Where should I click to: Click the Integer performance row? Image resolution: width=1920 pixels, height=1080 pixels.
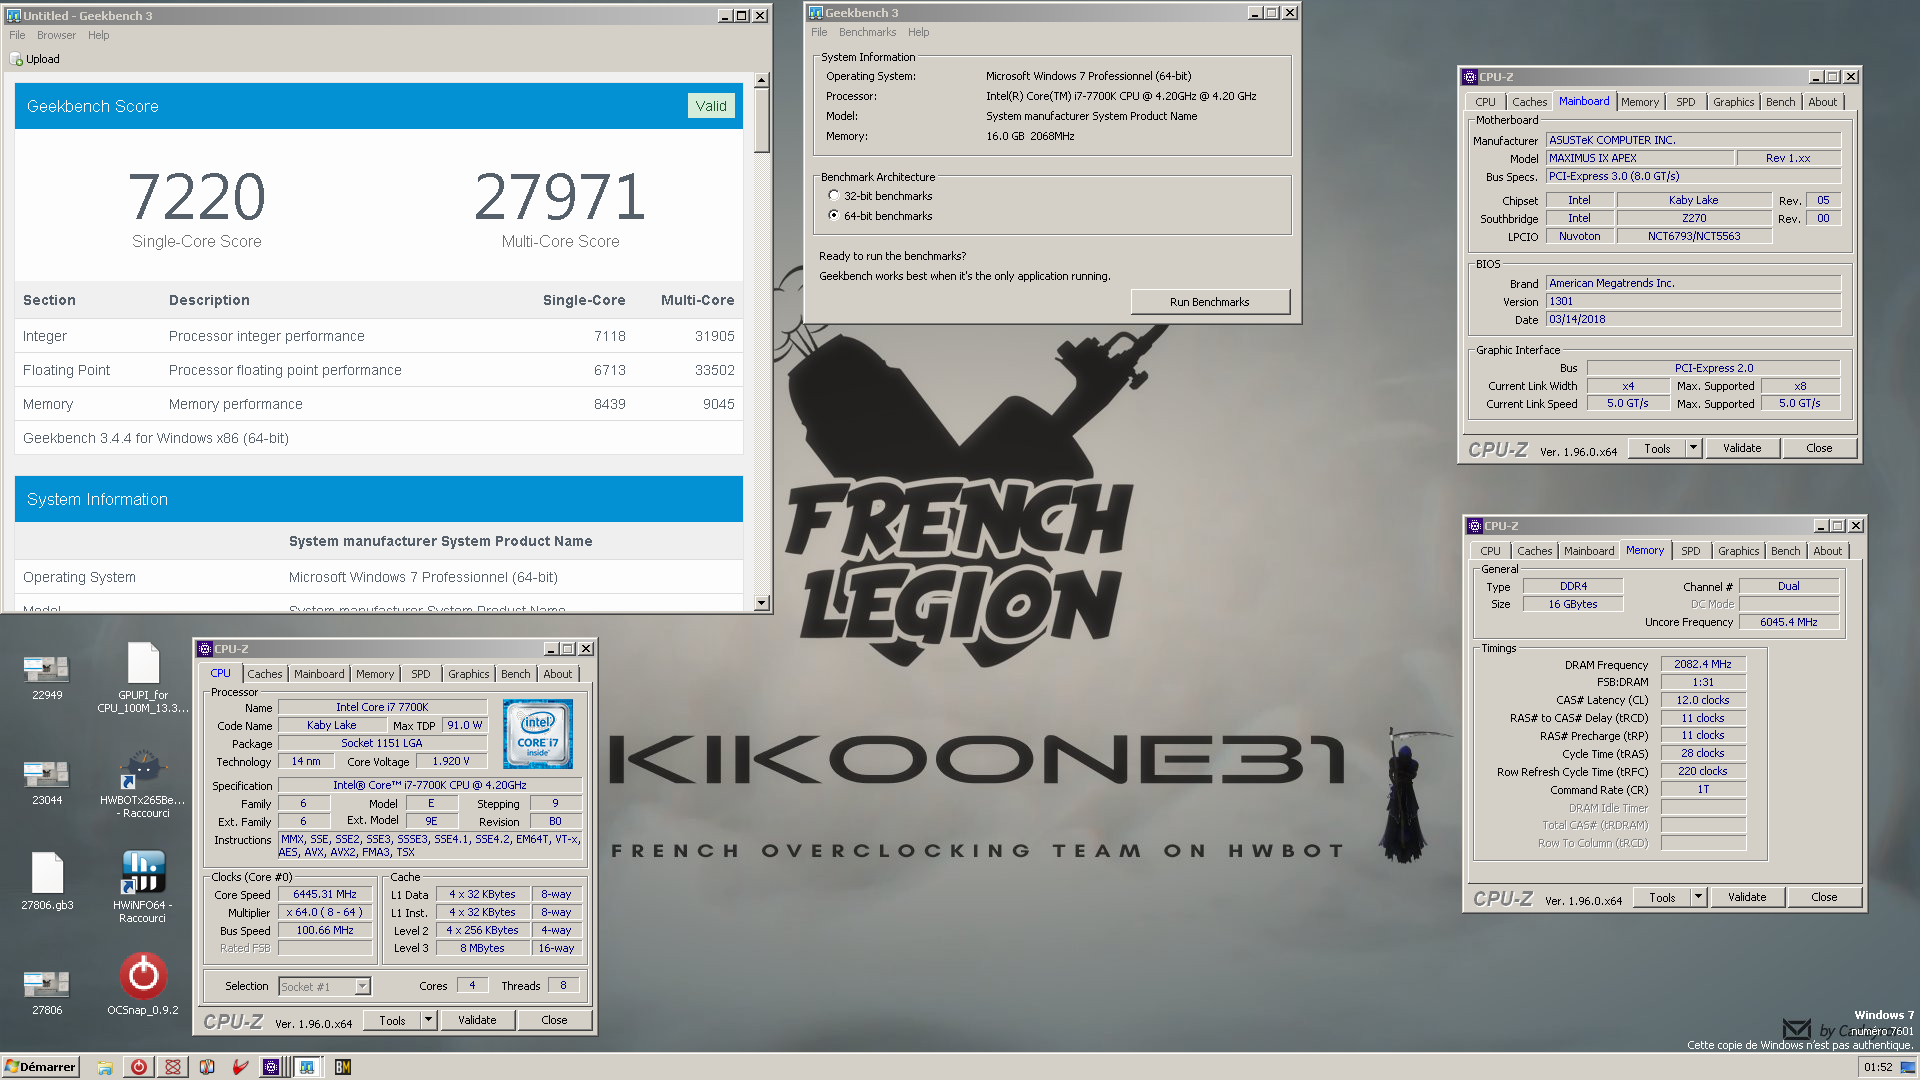point(378,336)
